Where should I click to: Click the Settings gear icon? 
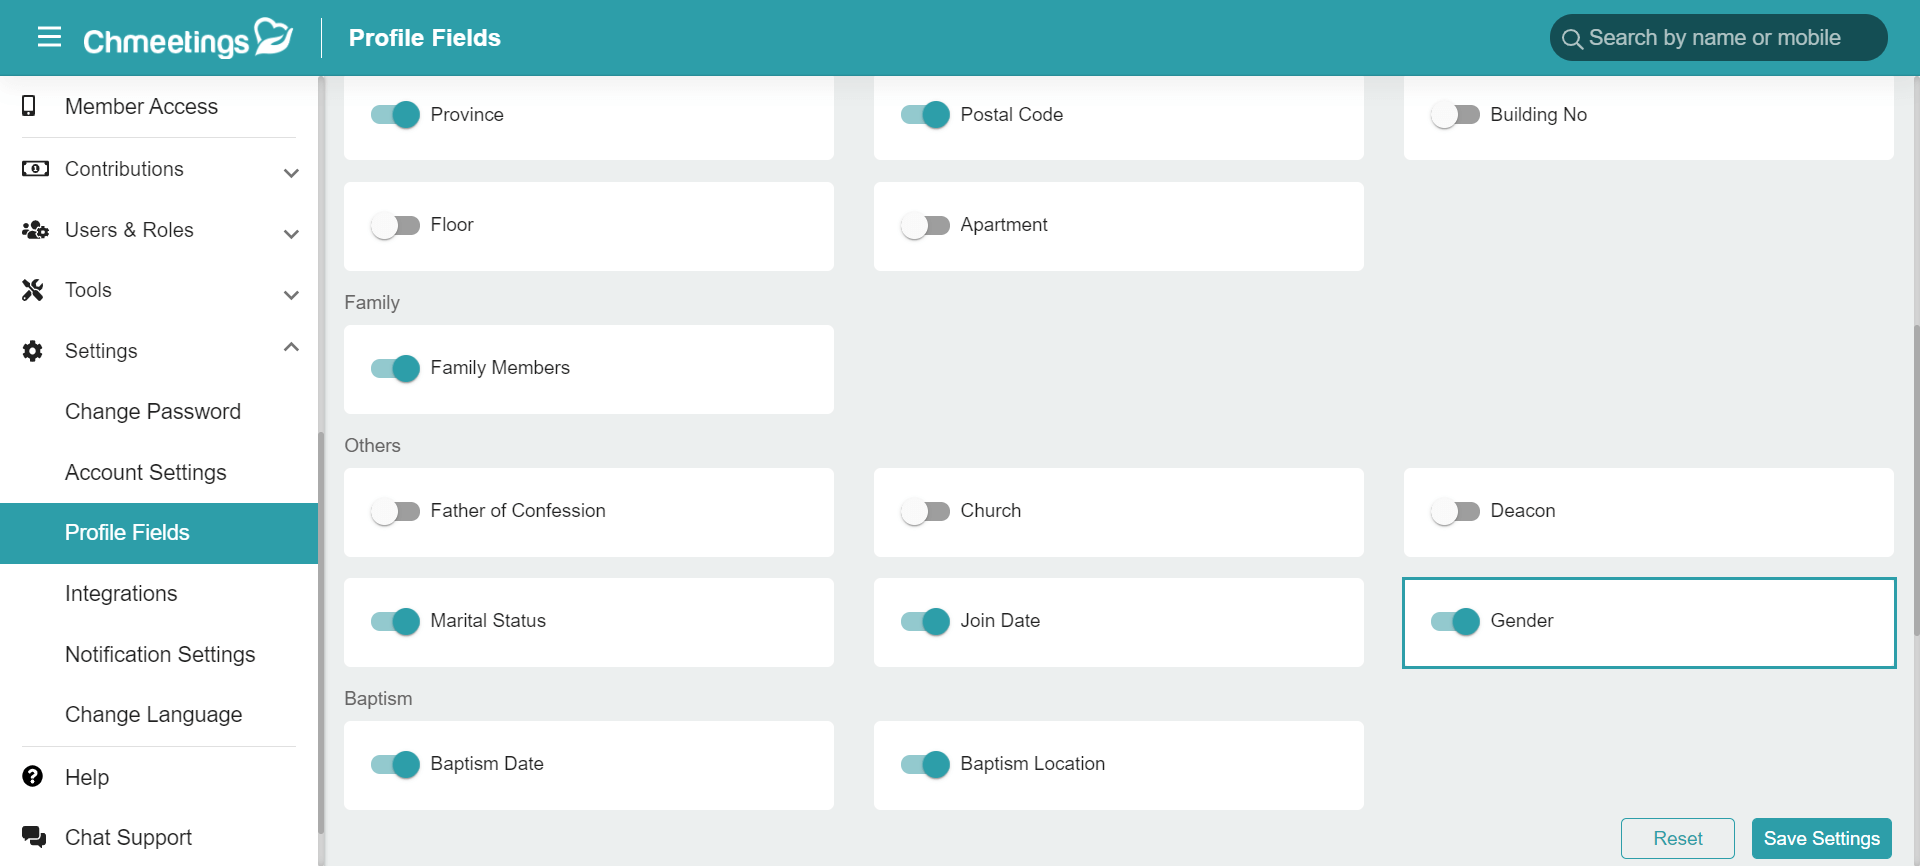point(33,351)
